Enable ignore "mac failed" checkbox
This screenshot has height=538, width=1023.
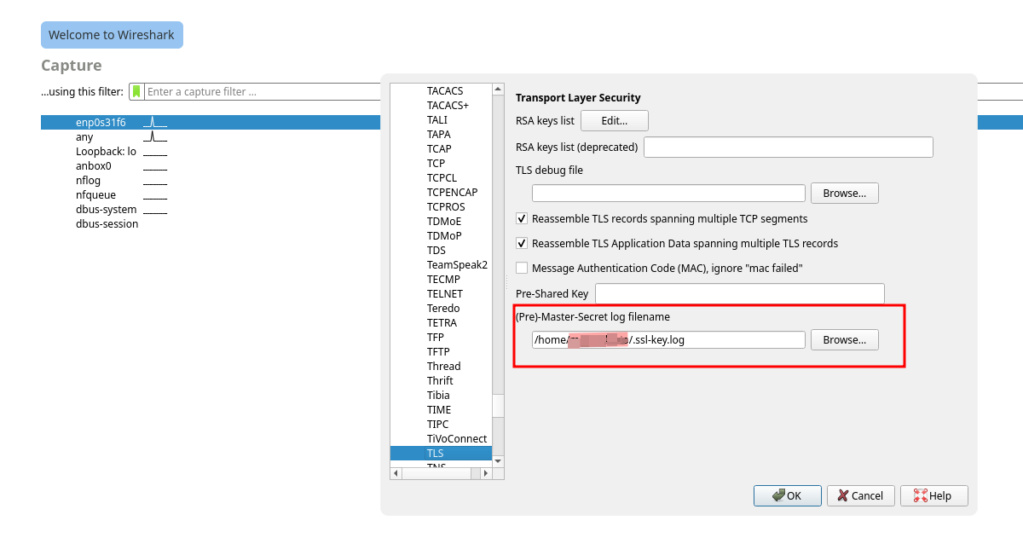[x=521, y=268]
